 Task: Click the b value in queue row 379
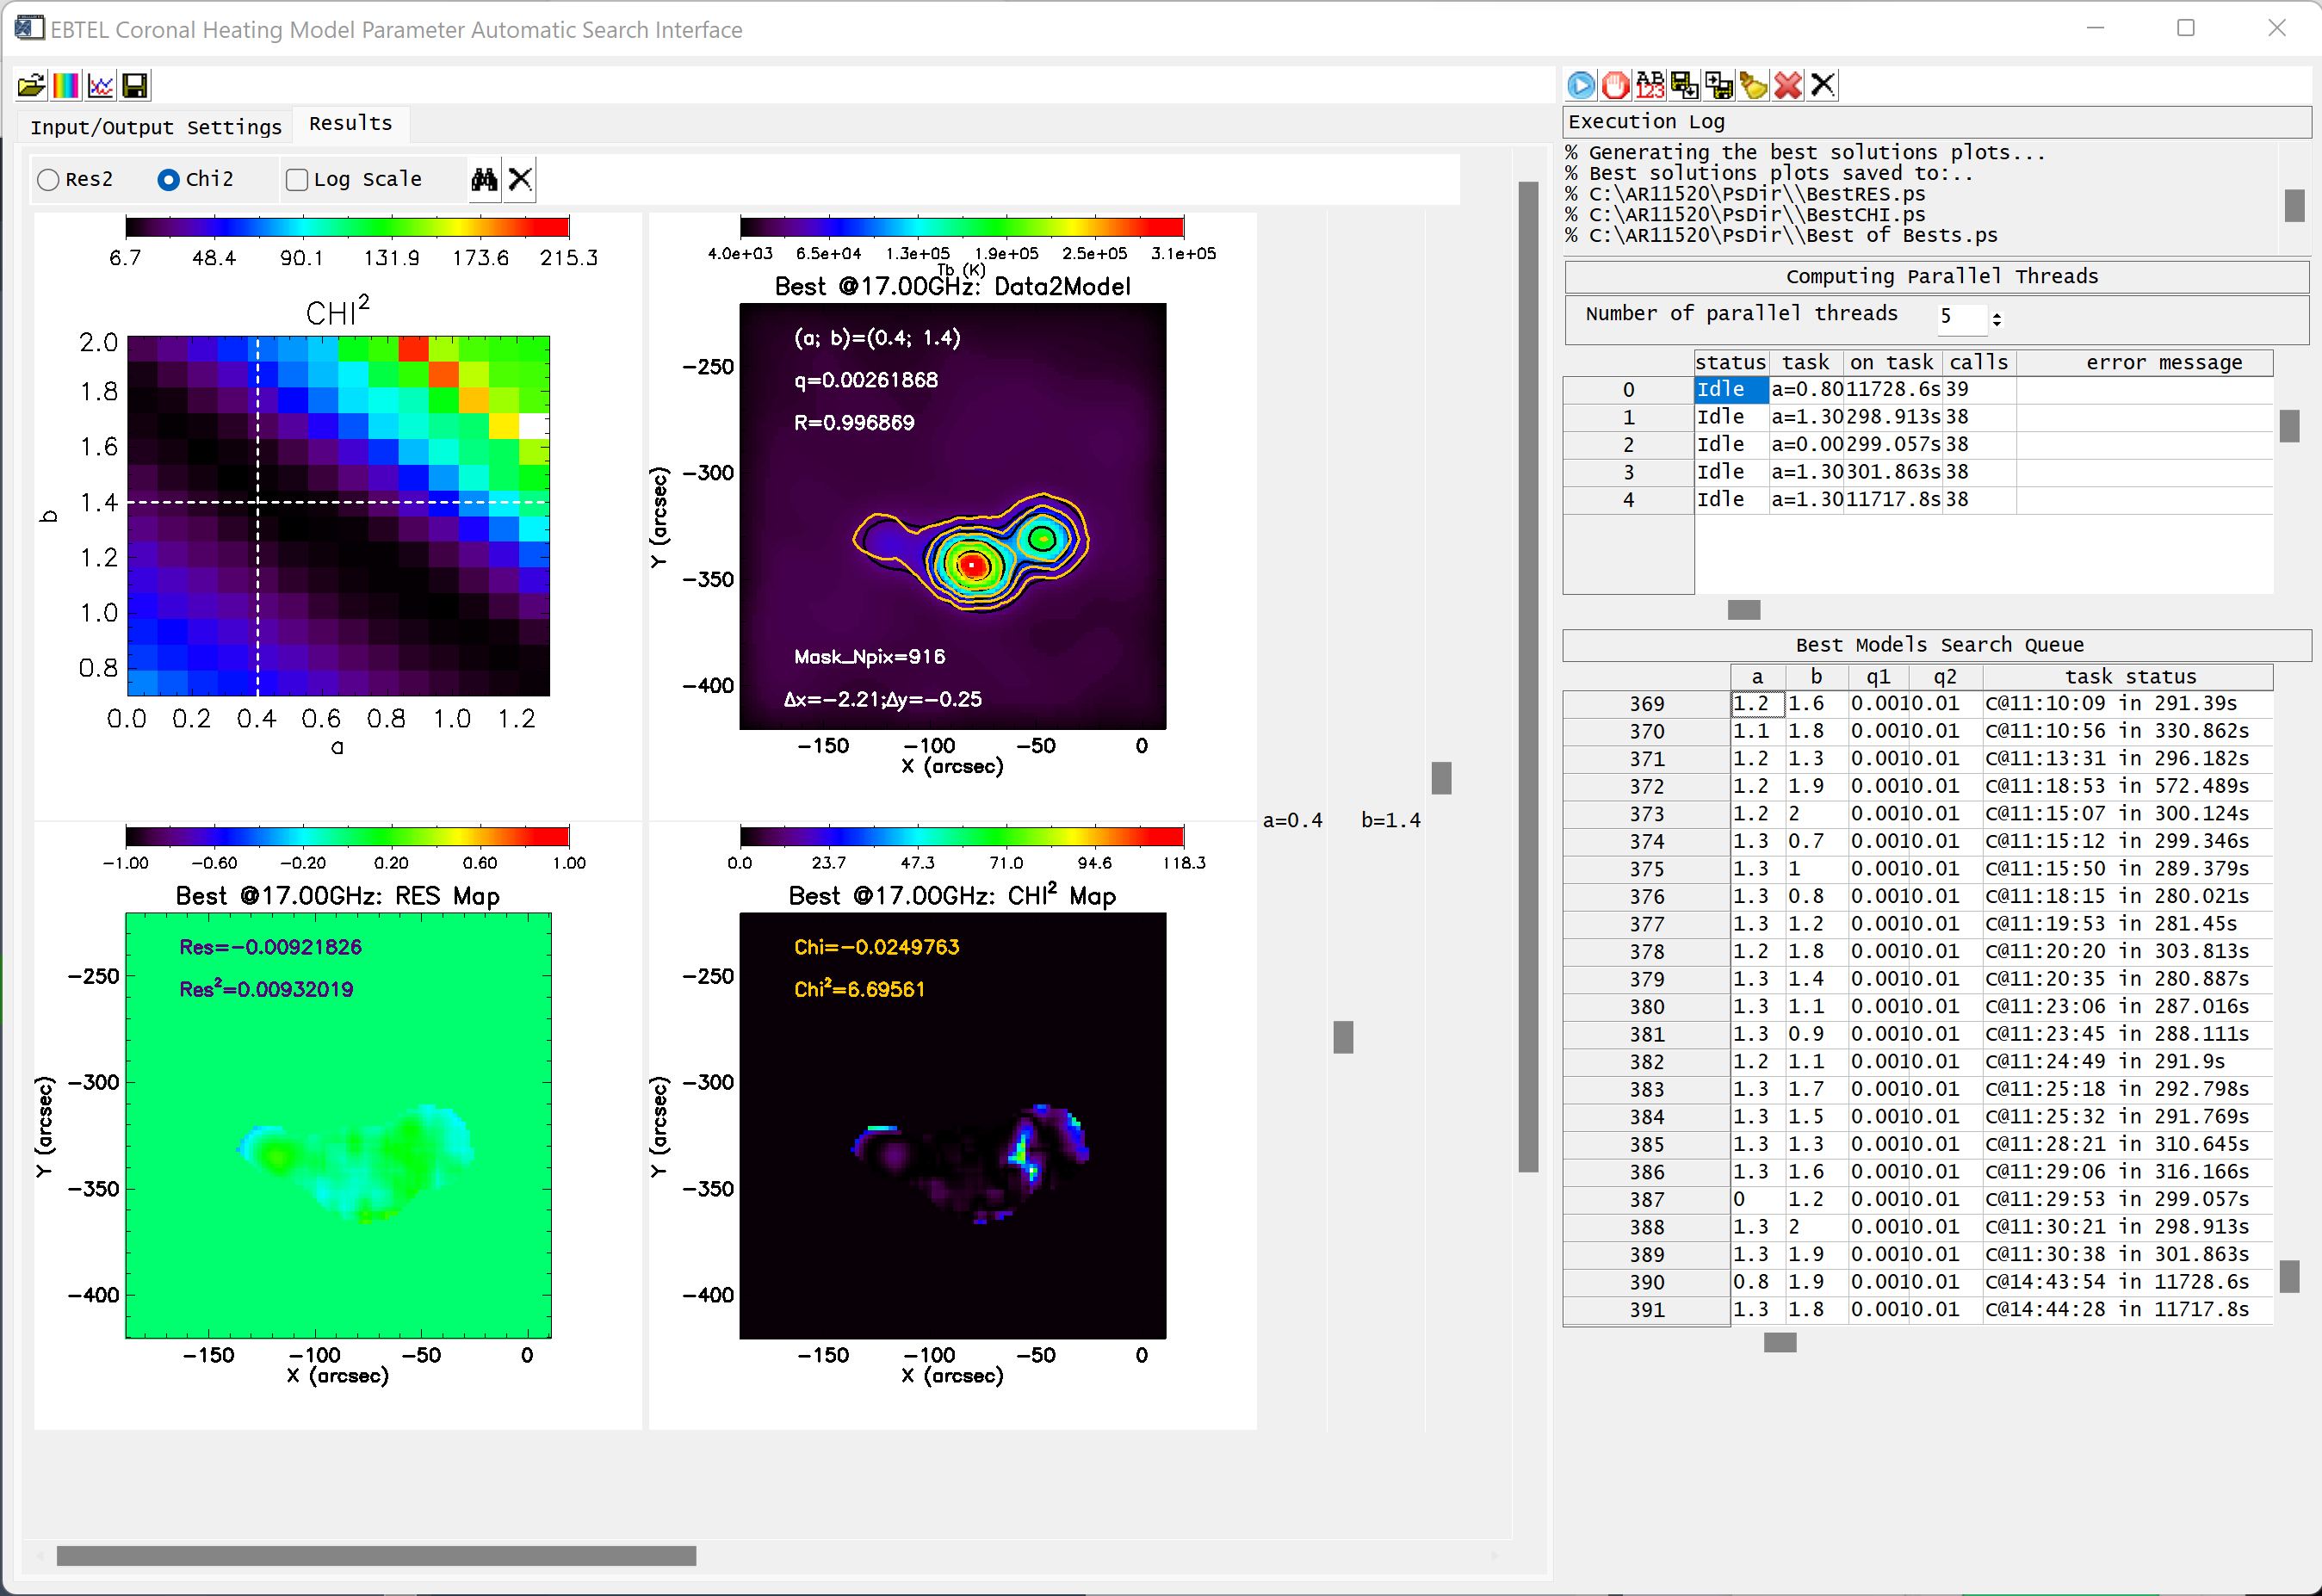point(1816,979)
